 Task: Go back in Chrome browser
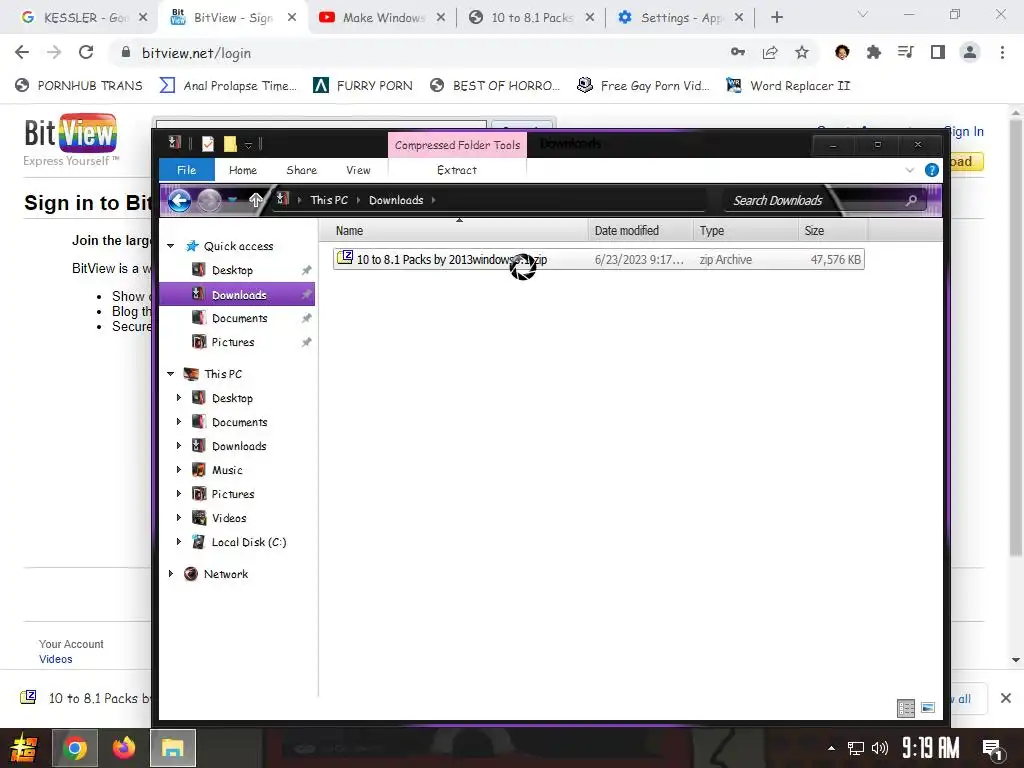(x=22, y=52)
